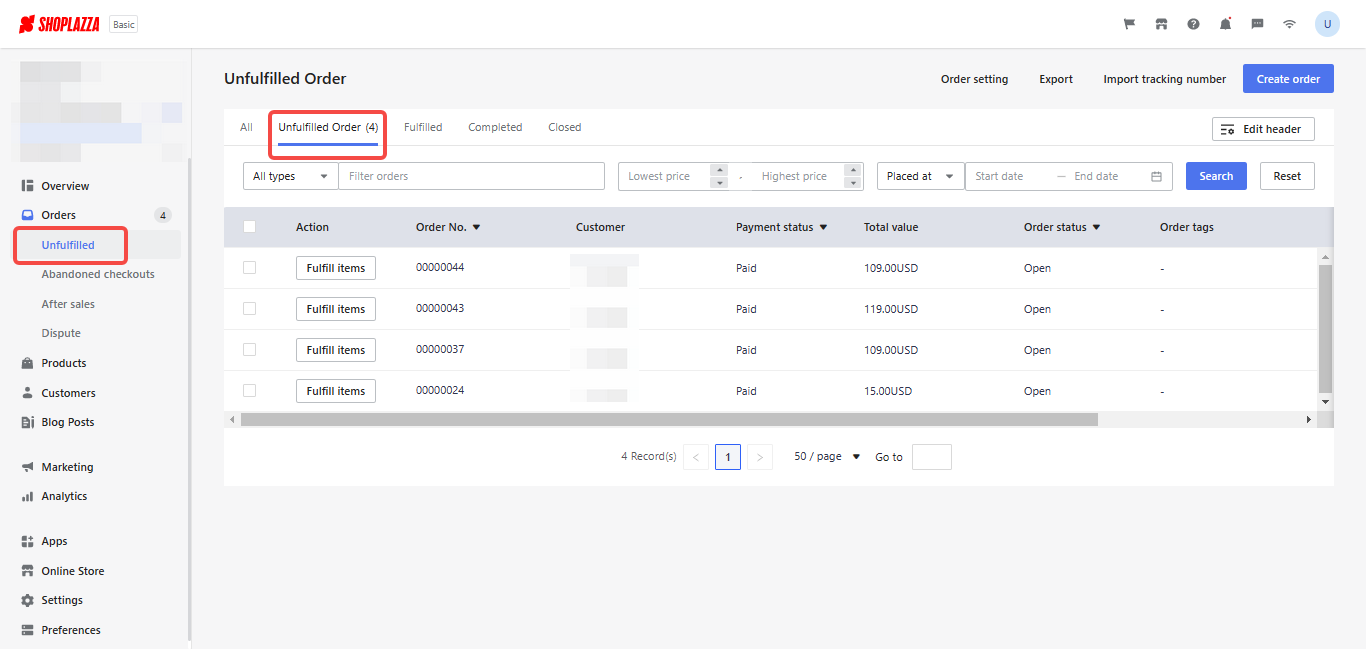Image resolution: width=1366 pixels, height=649 pixels.
Task: Open the help question mark icon
Action: click(x=1194, y=24)
